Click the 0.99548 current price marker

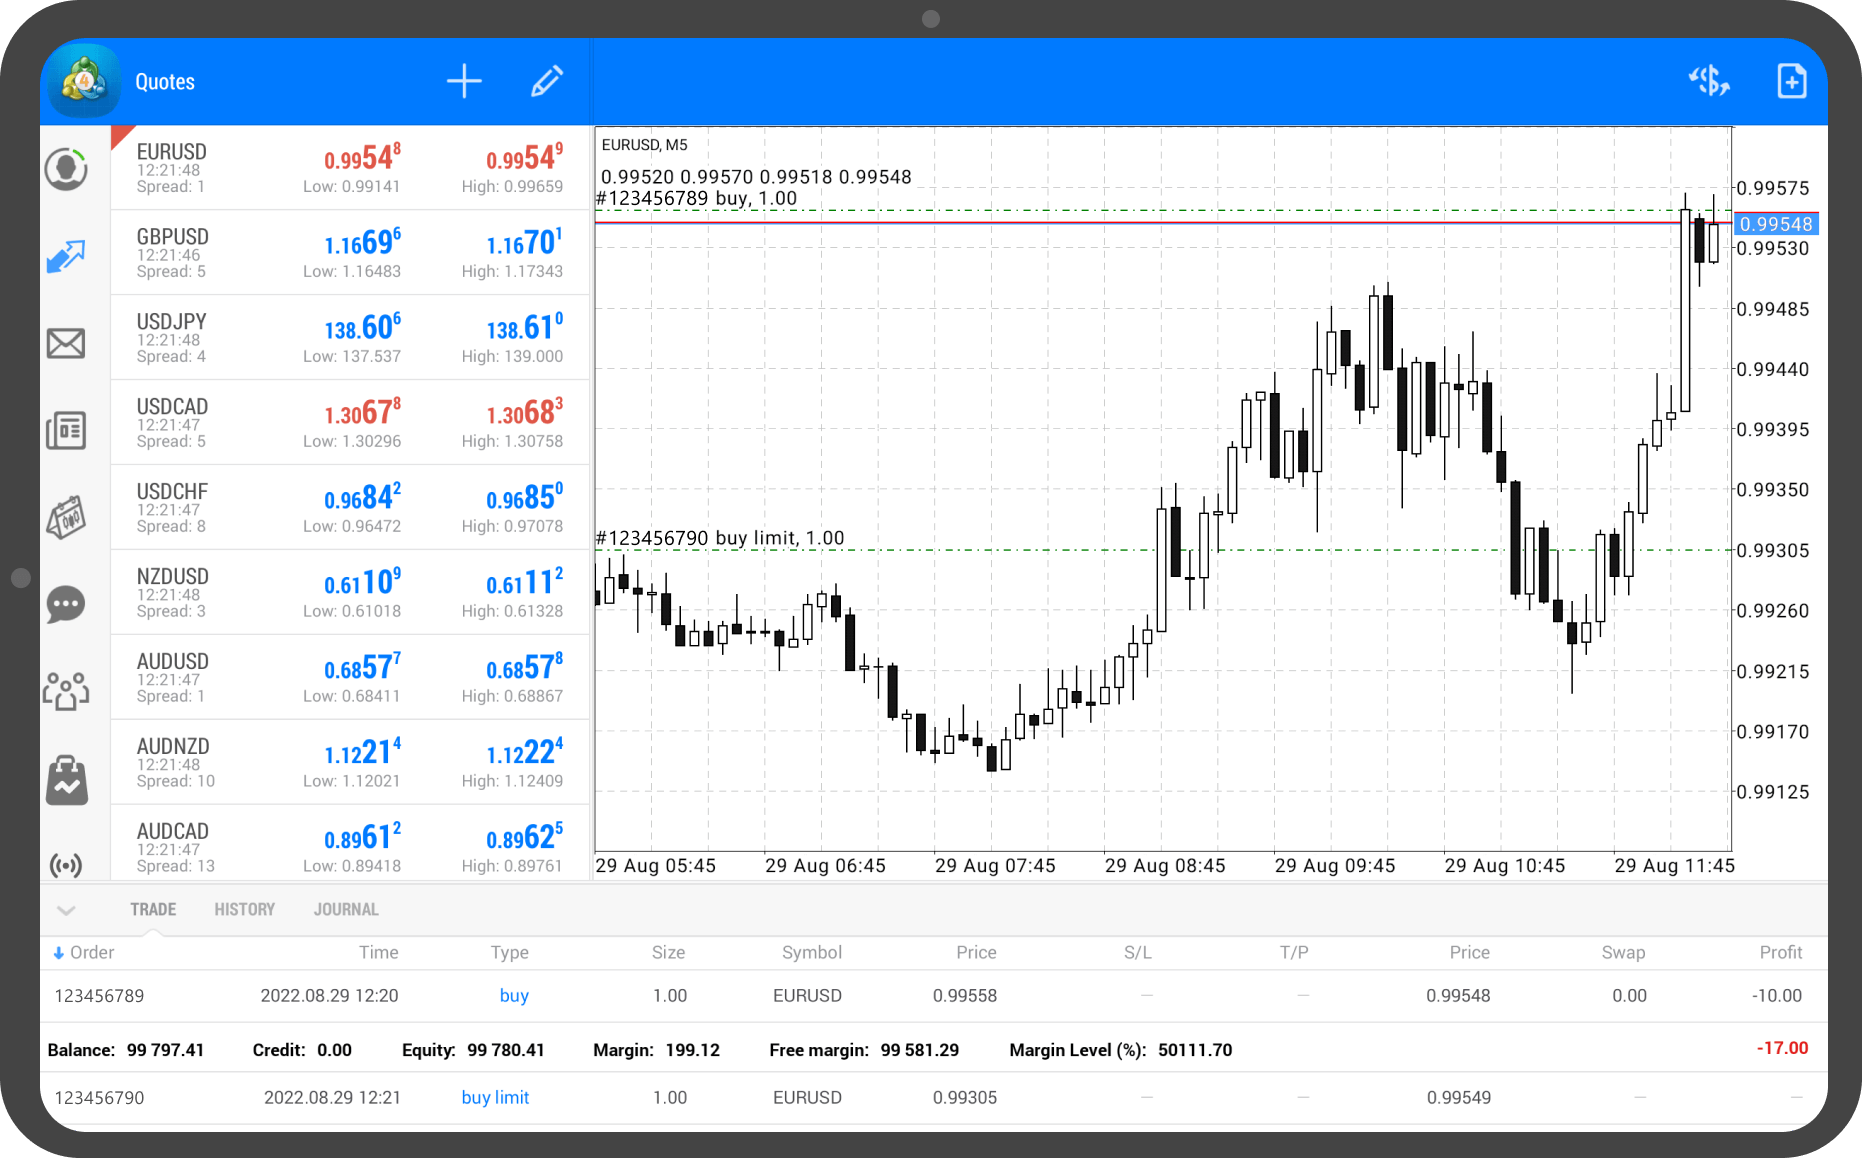pos(1776,225)
